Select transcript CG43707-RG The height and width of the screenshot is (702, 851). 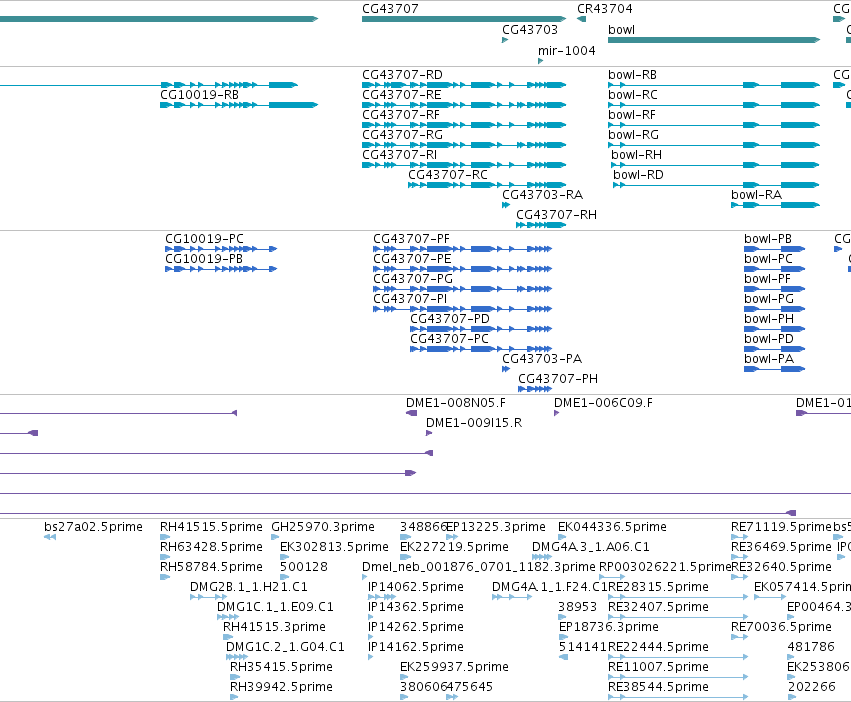tap(464, 145)
